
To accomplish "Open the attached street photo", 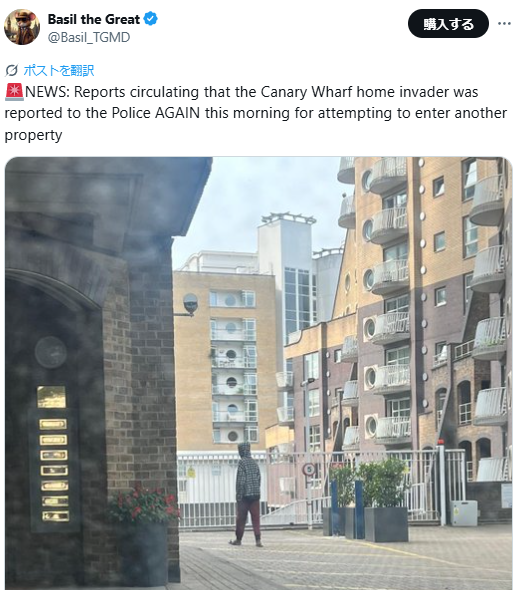I will (x=259, y=373).
